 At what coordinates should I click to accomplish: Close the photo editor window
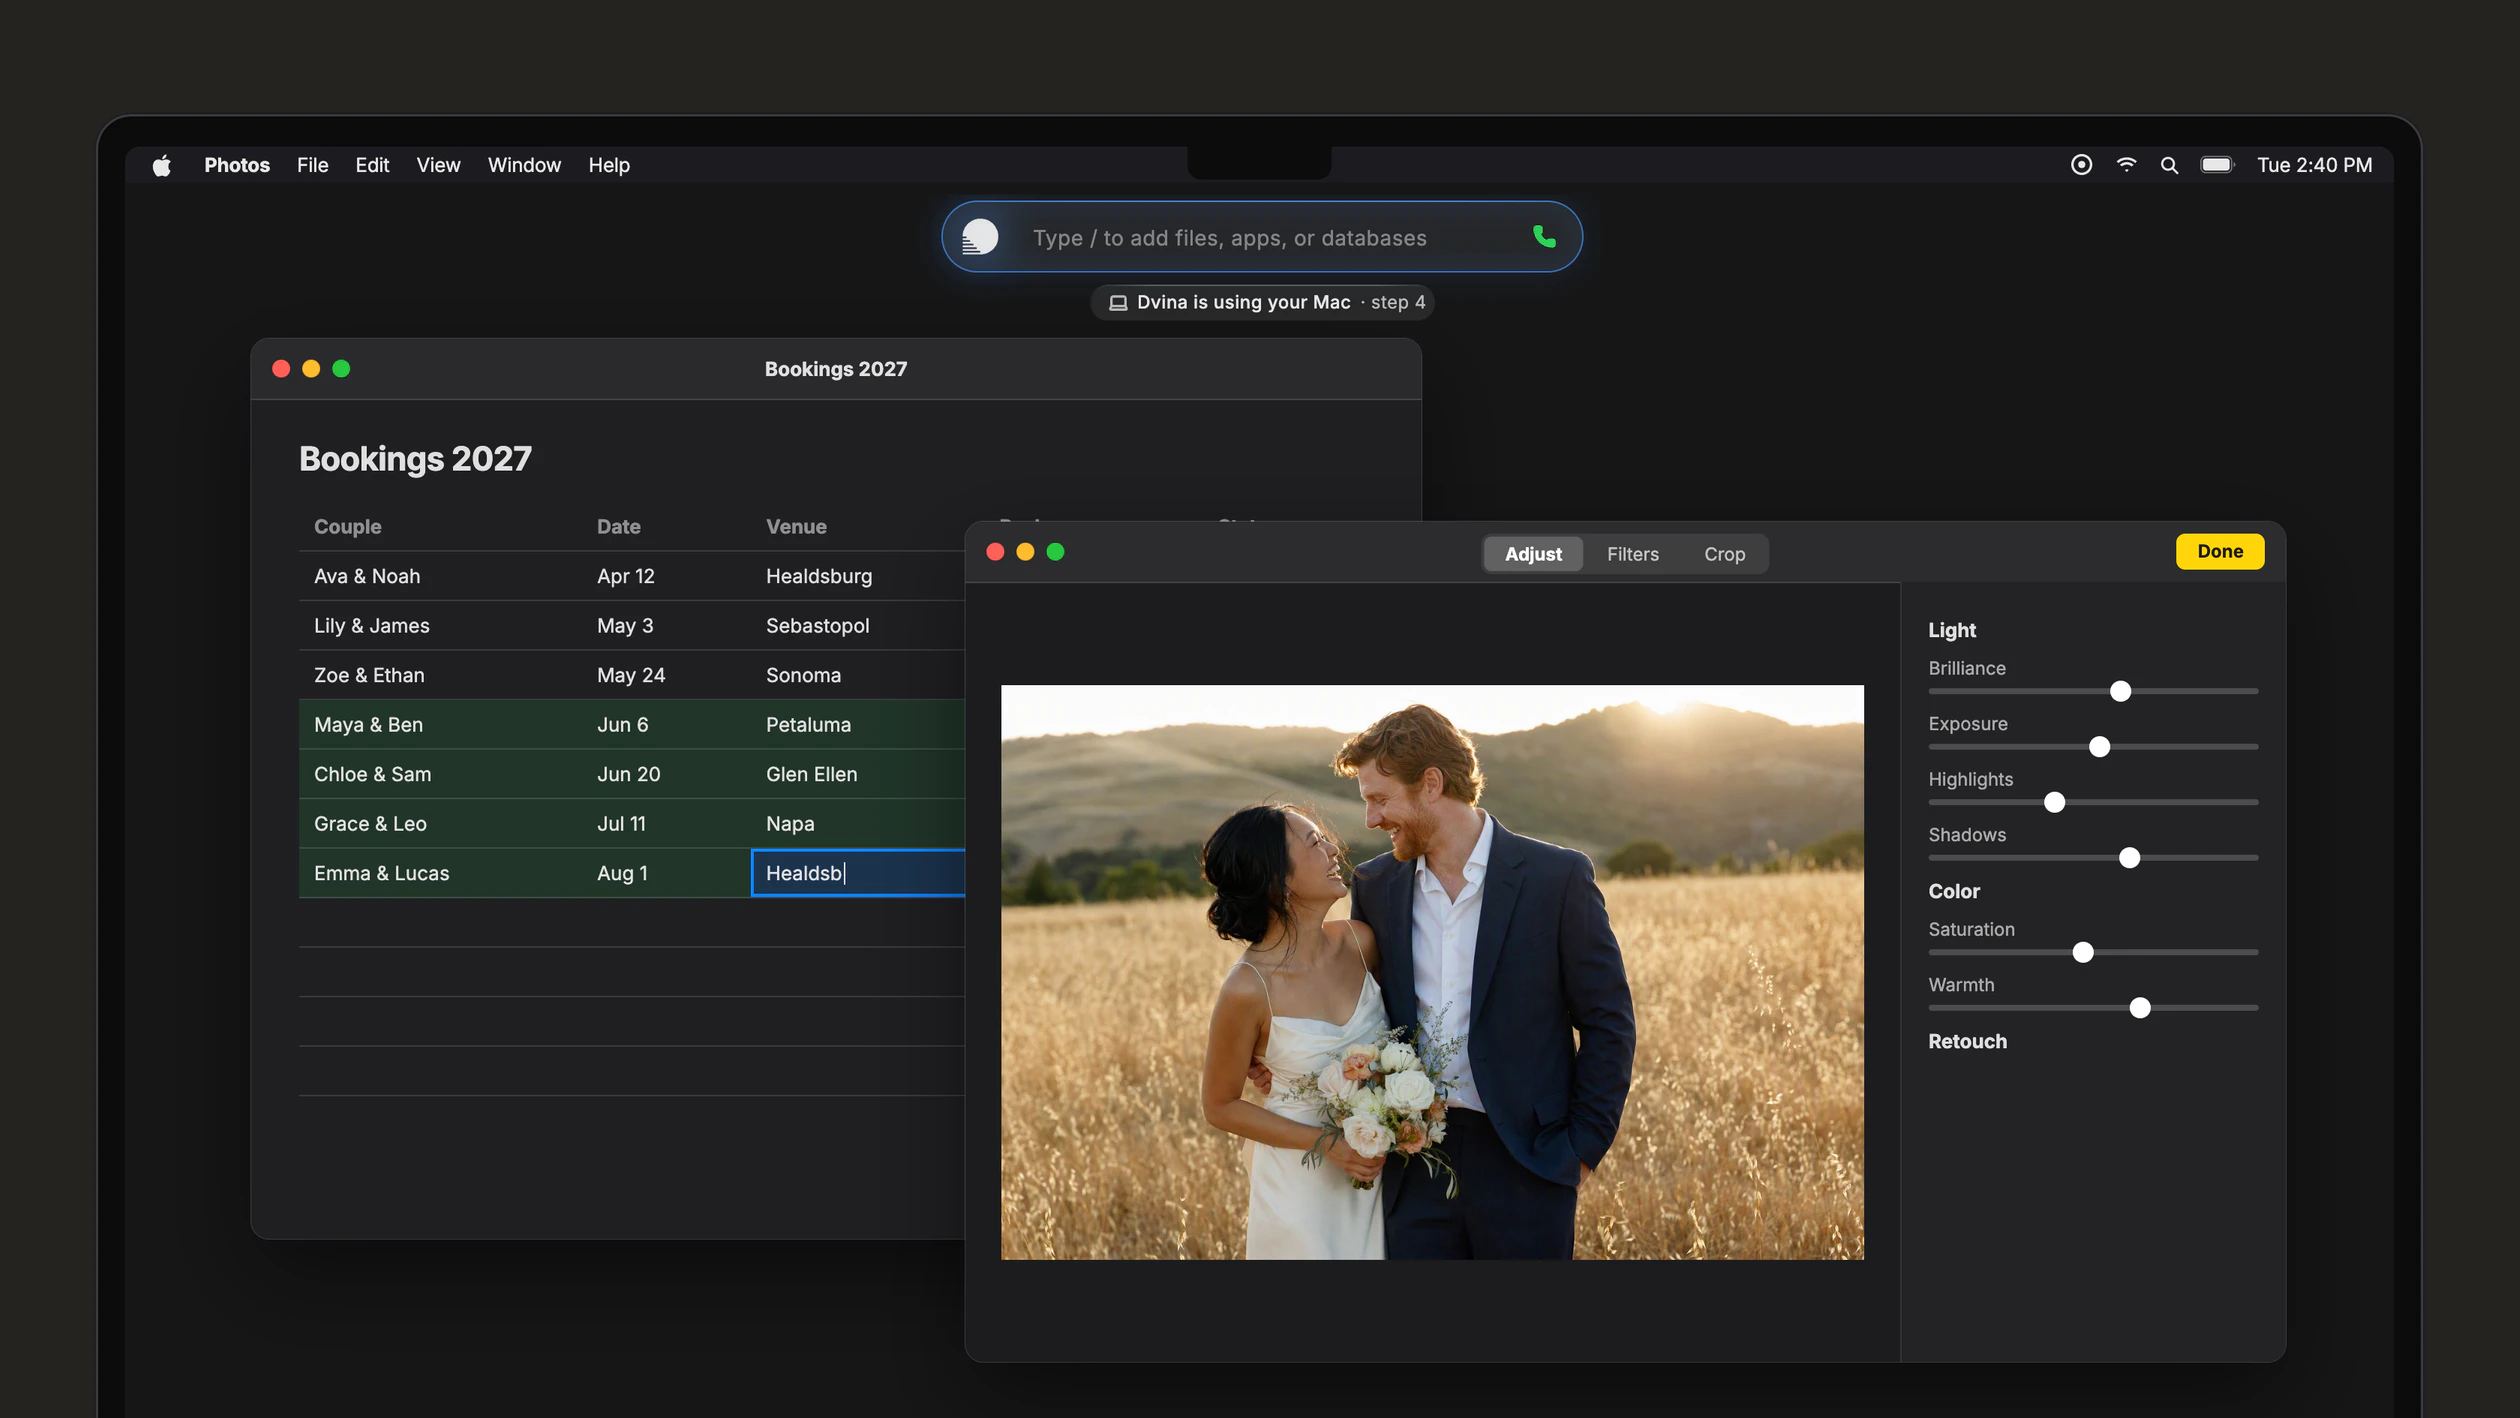click(995, 552)
